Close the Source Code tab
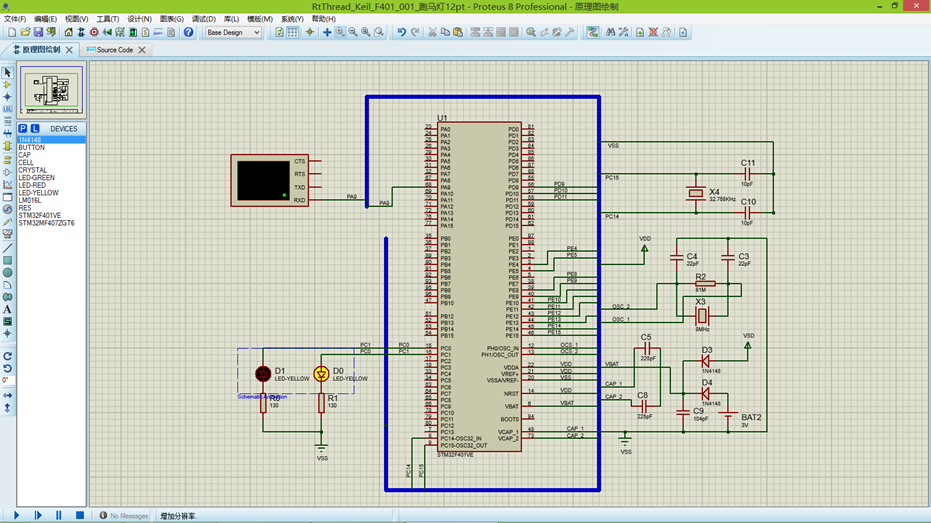Image resolution: width=931 pixels, height=523 pixels. pos(142,50)
